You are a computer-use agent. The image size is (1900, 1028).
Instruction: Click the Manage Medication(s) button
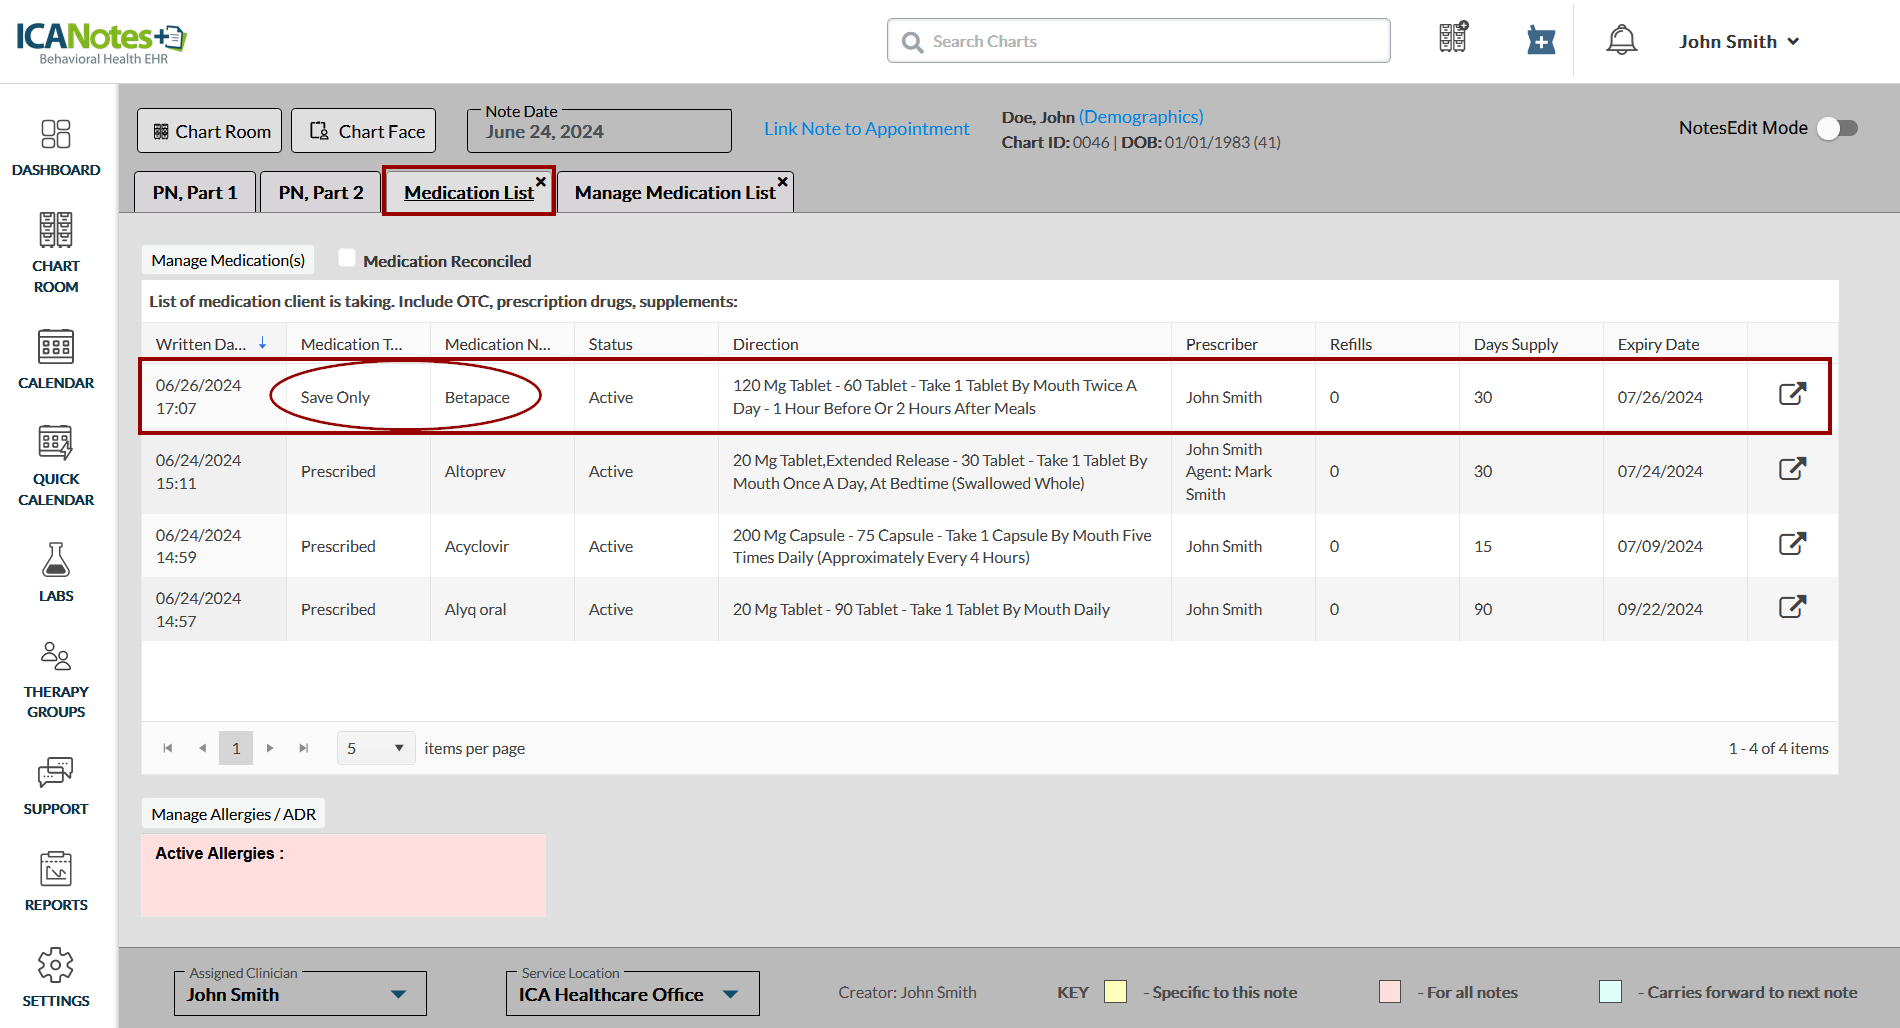[228, 260]
